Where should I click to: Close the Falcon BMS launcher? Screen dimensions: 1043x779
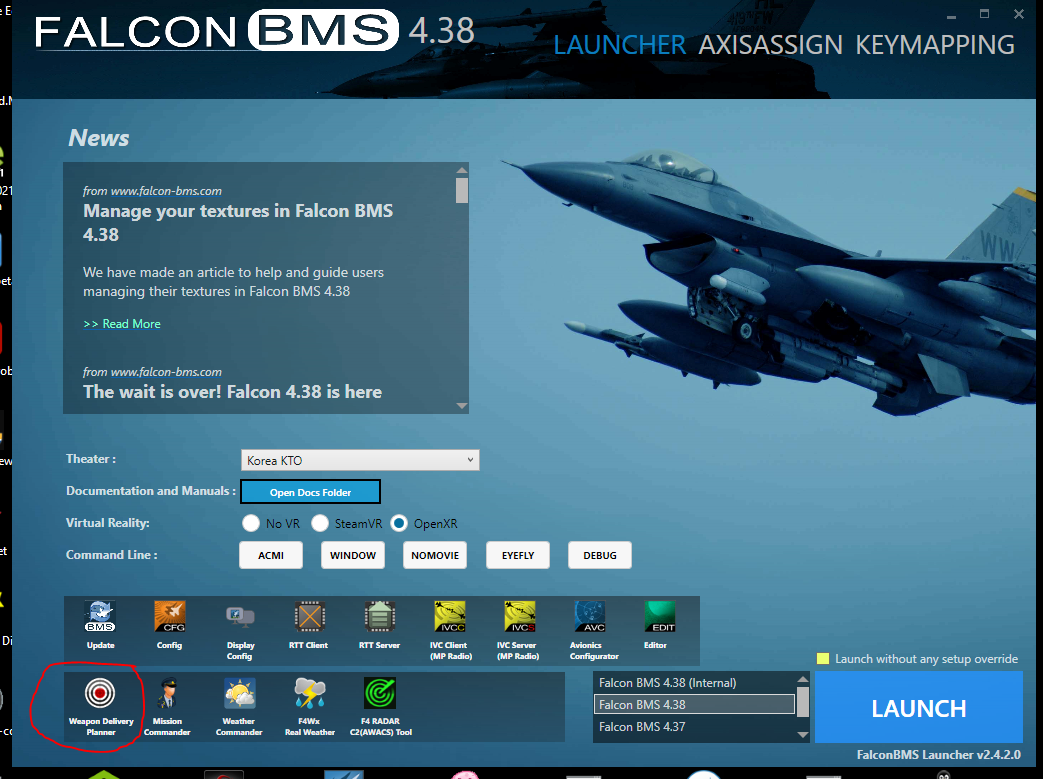coord(1018,14)
